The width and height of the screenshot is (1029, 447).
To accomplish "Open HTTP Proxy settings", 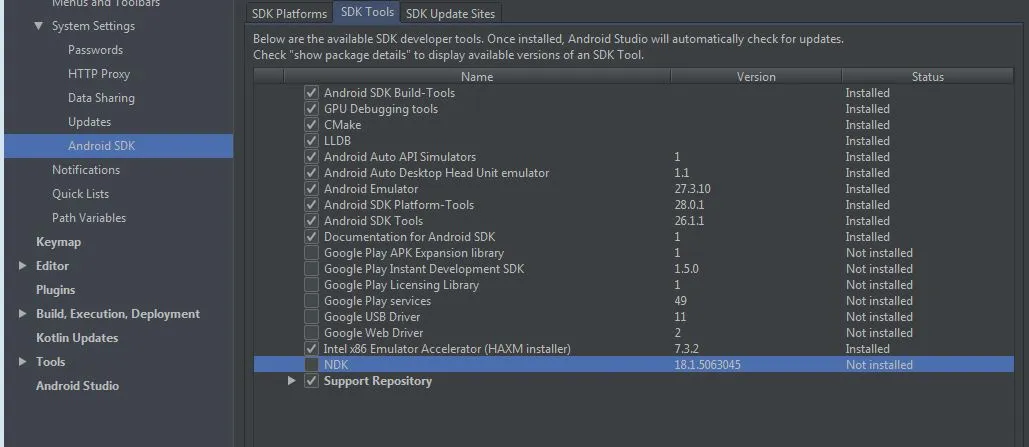I will coord(99,74).
